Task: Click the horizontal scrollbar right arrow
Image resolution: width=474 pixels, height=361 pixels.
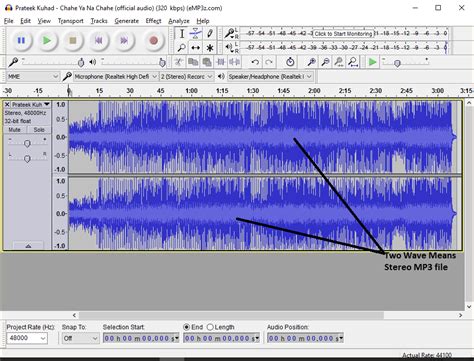Action: point(460,315)
